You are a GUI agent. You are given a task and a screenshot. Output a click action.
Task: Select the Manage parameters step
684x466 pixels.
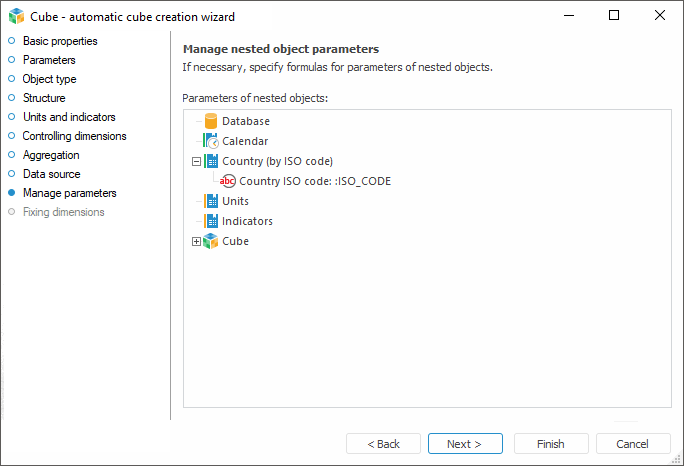pyautogui.click(x=69, y=193)
